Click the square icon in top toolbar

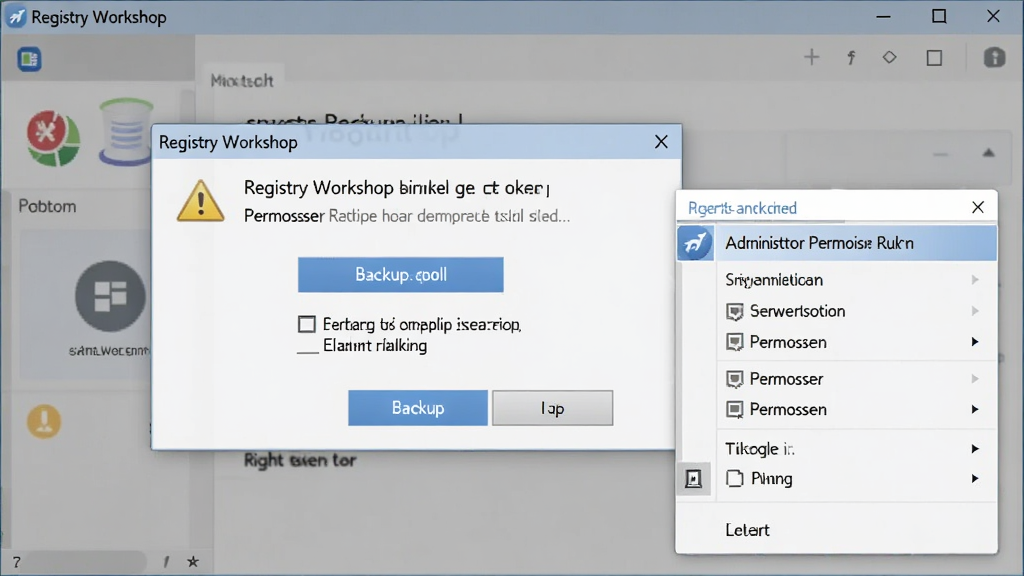(x=935, y=58)
